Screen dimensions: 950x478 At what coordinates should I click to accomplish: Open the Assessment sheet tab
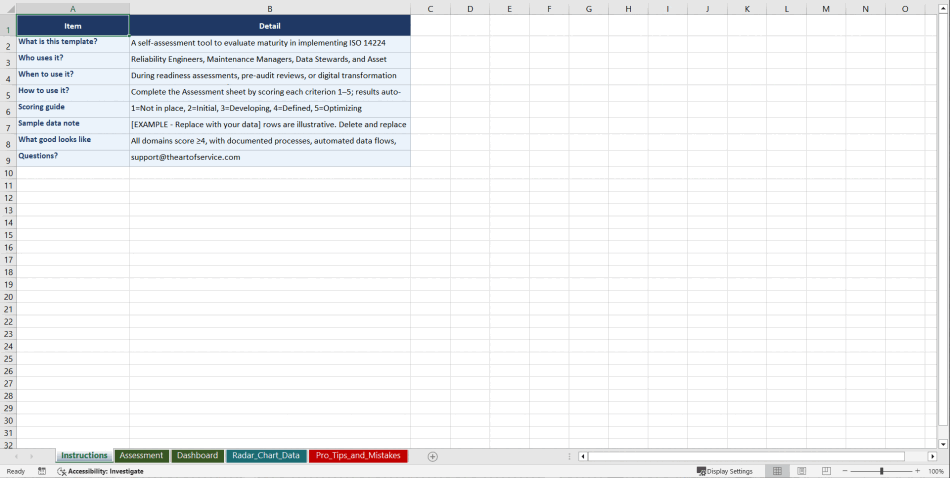pyautogui.click(x=141, y=456)
